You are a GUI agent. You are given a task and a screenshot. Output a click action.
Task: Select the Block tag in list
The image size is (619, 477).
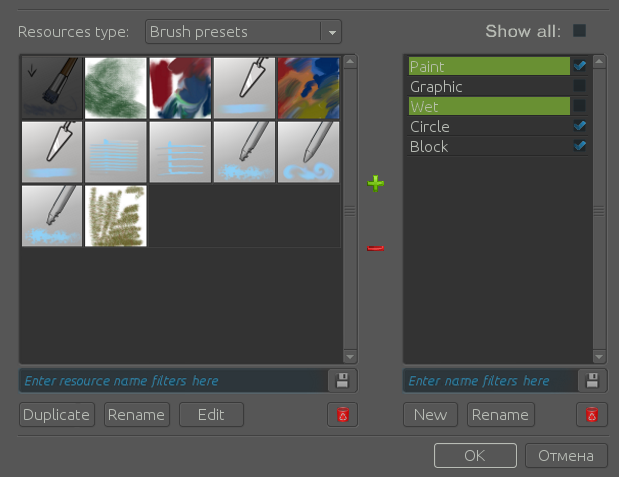488,146
